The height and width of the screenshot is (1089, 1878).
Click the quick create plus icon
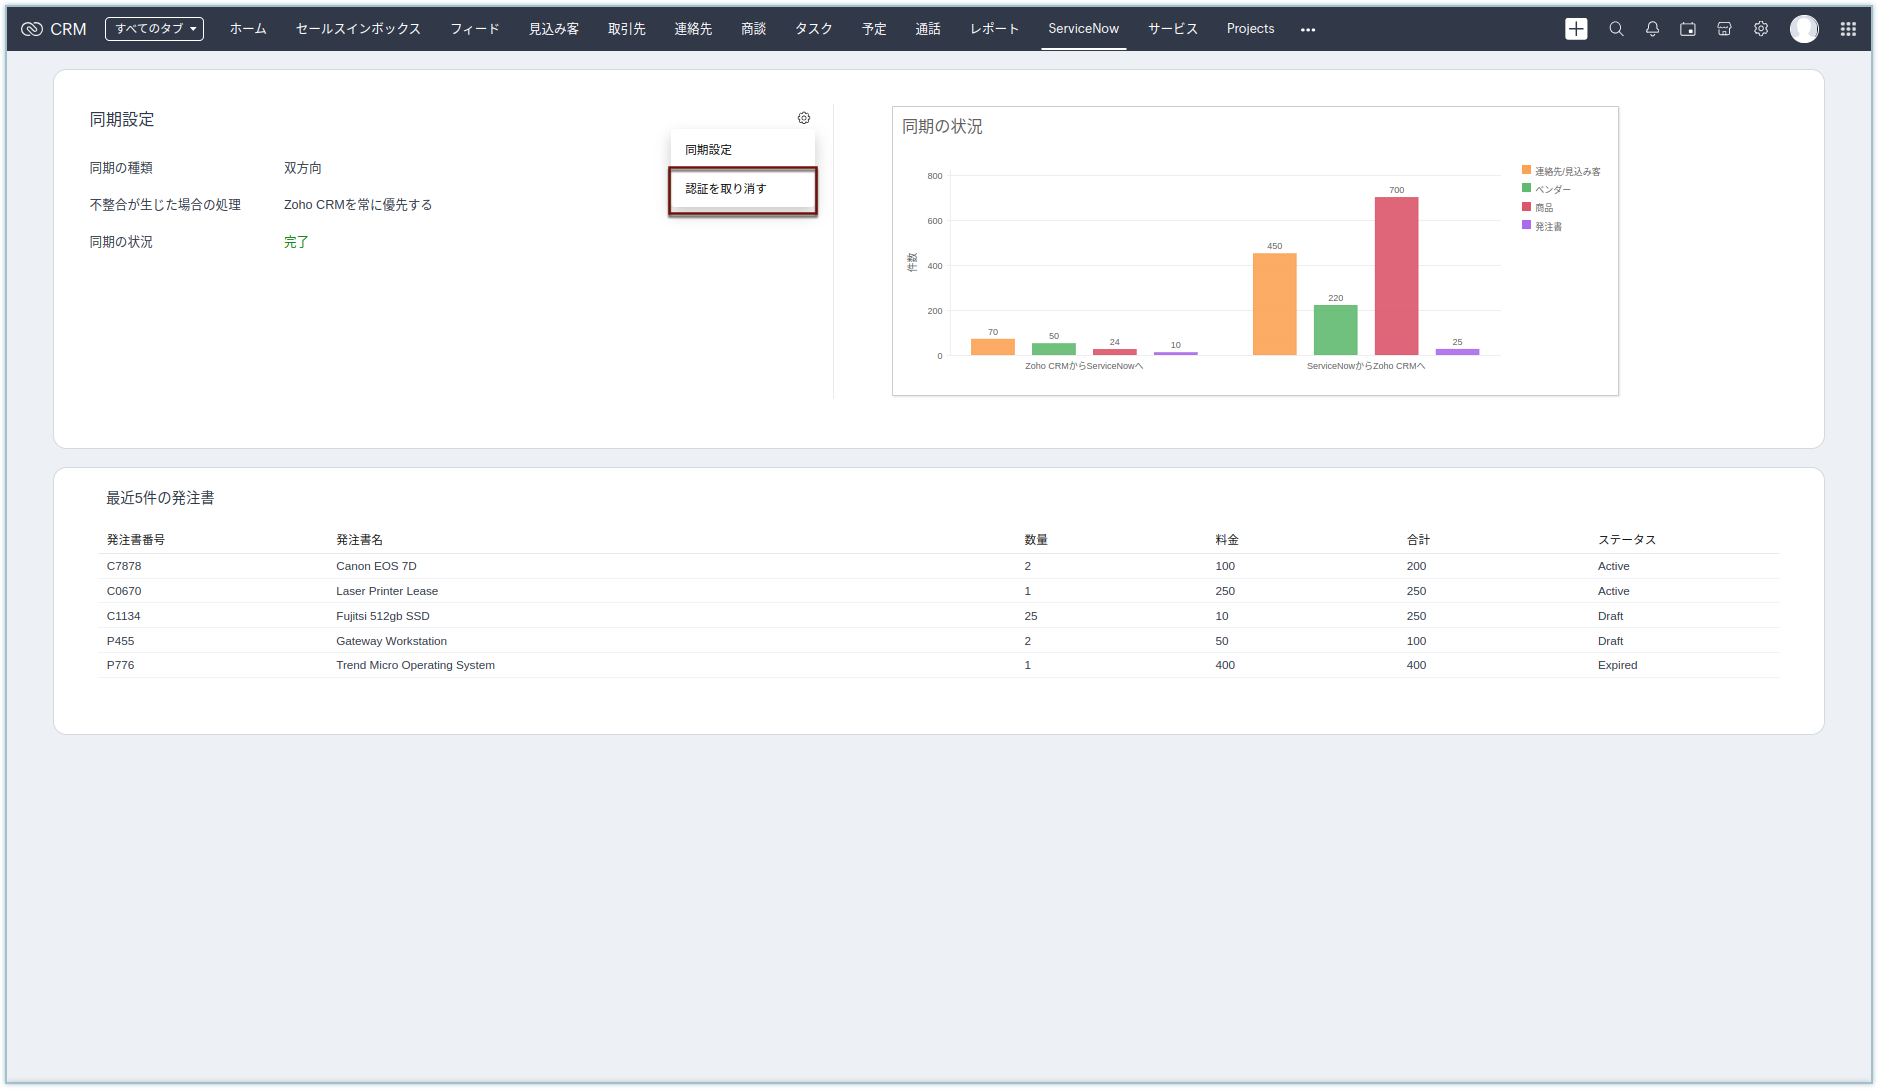click(x=1576, y=29)
